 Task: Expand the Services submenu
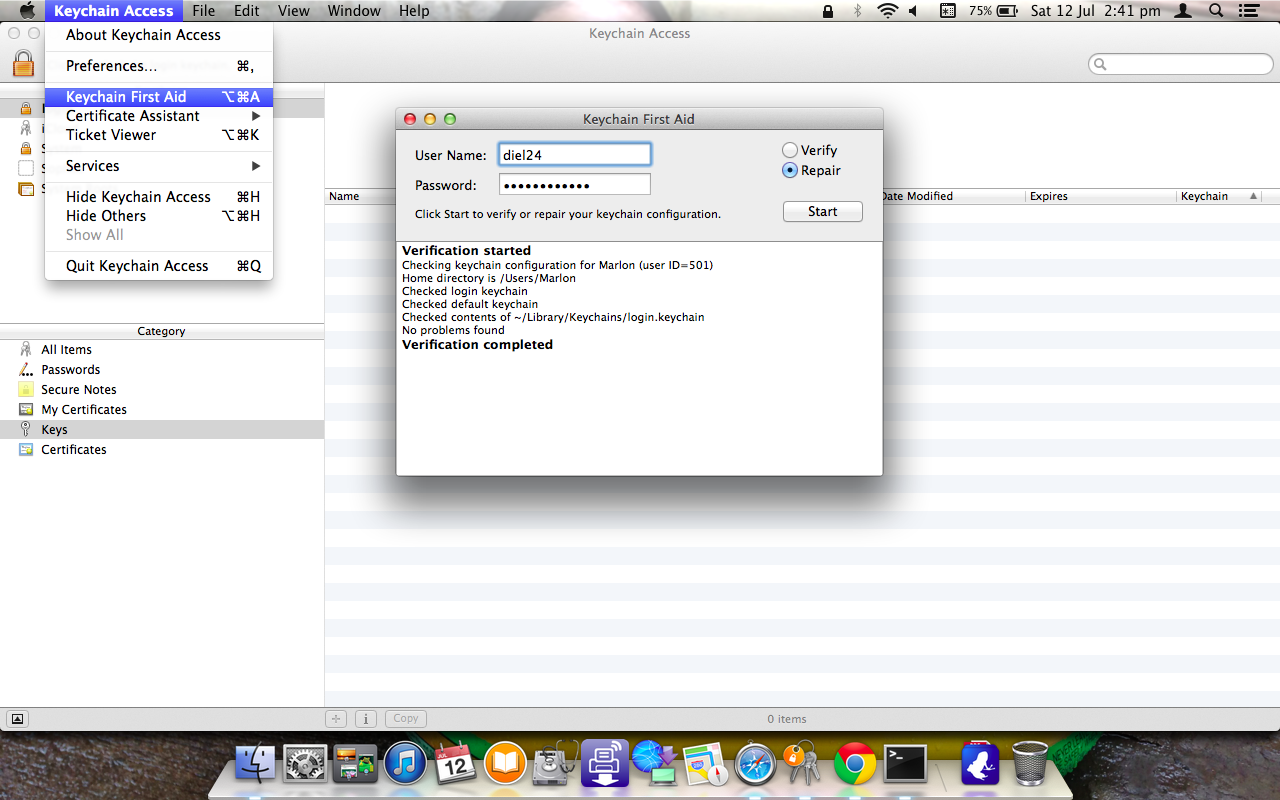click(x=256, y=166)
